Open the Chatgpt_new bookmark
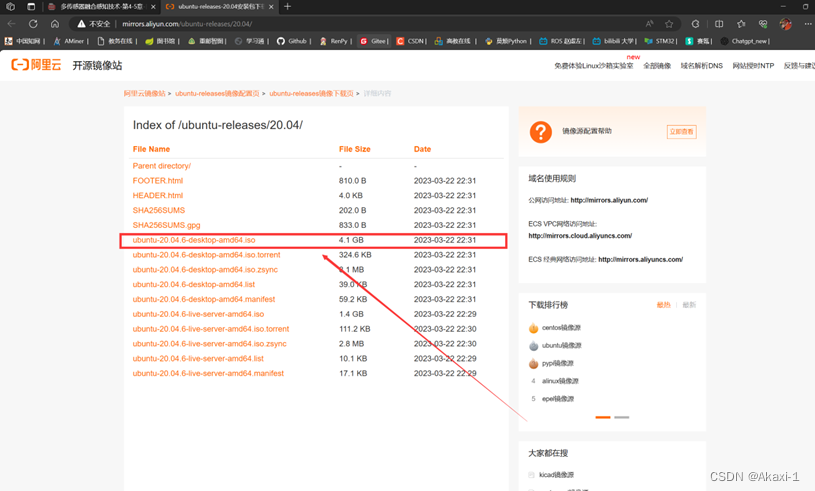The height and width of the screenshot is (491, 815). 744,41
